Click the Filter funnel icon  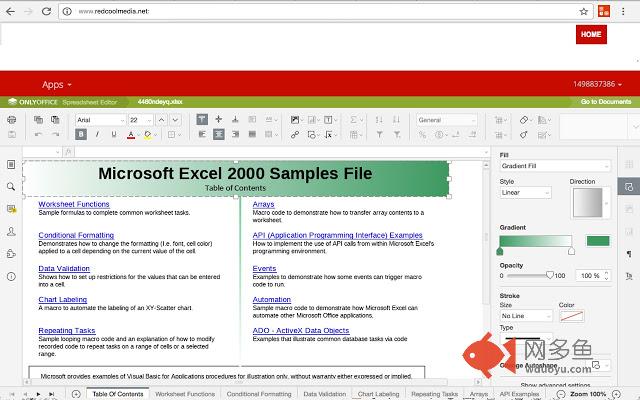coord(379,134)
